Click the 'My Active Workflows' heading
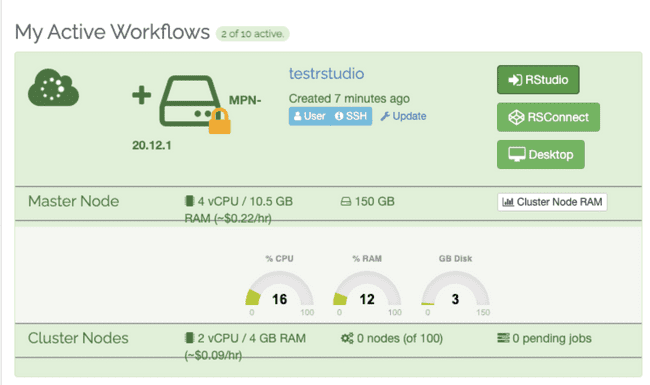 point(112,32)
